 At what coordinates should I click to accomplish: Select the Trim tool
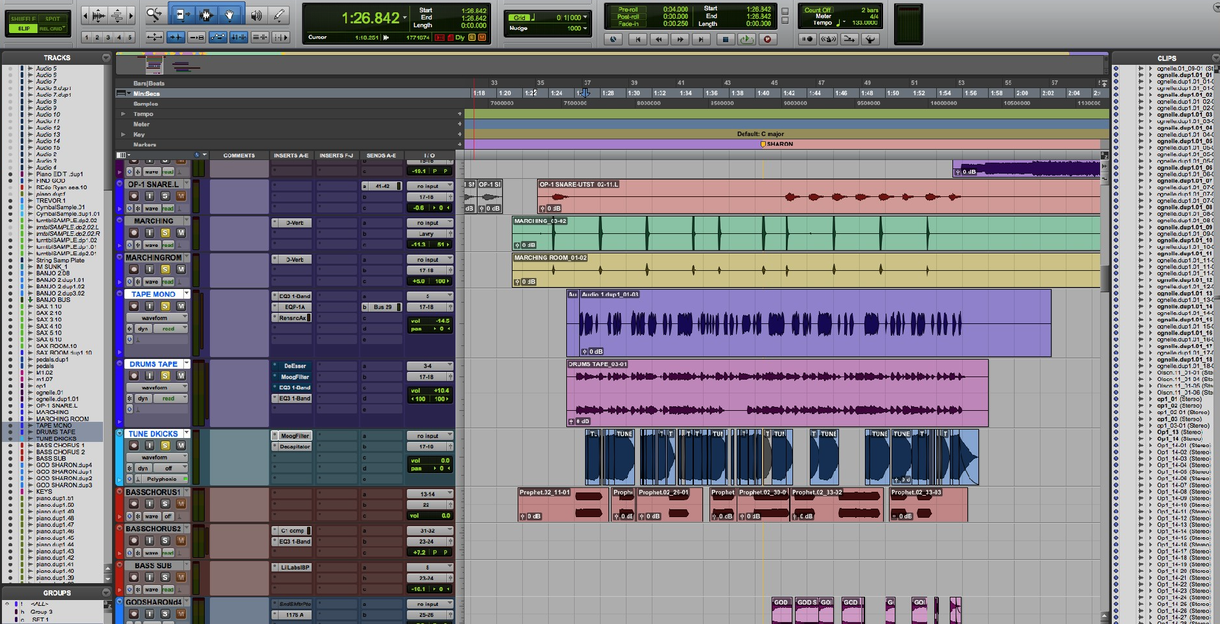(181, 15)
